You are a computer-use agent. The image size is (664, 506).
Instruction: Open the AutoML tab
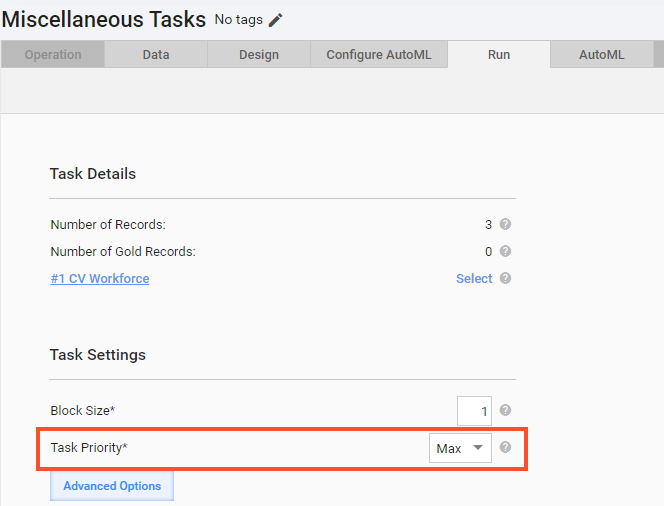click(602, 55)
